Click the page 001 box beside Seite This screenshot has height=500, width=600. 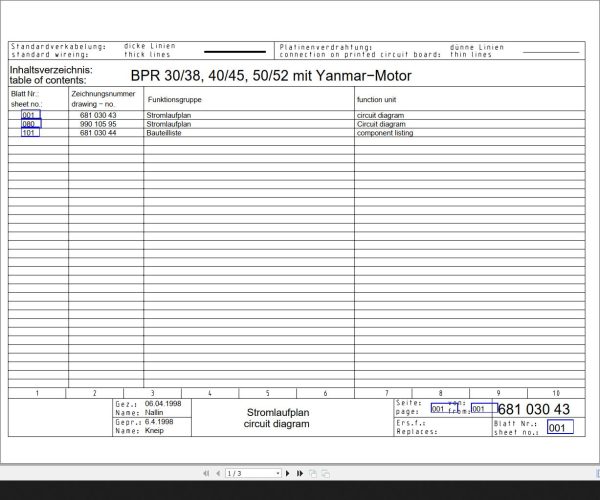click(x=444, y=409)
